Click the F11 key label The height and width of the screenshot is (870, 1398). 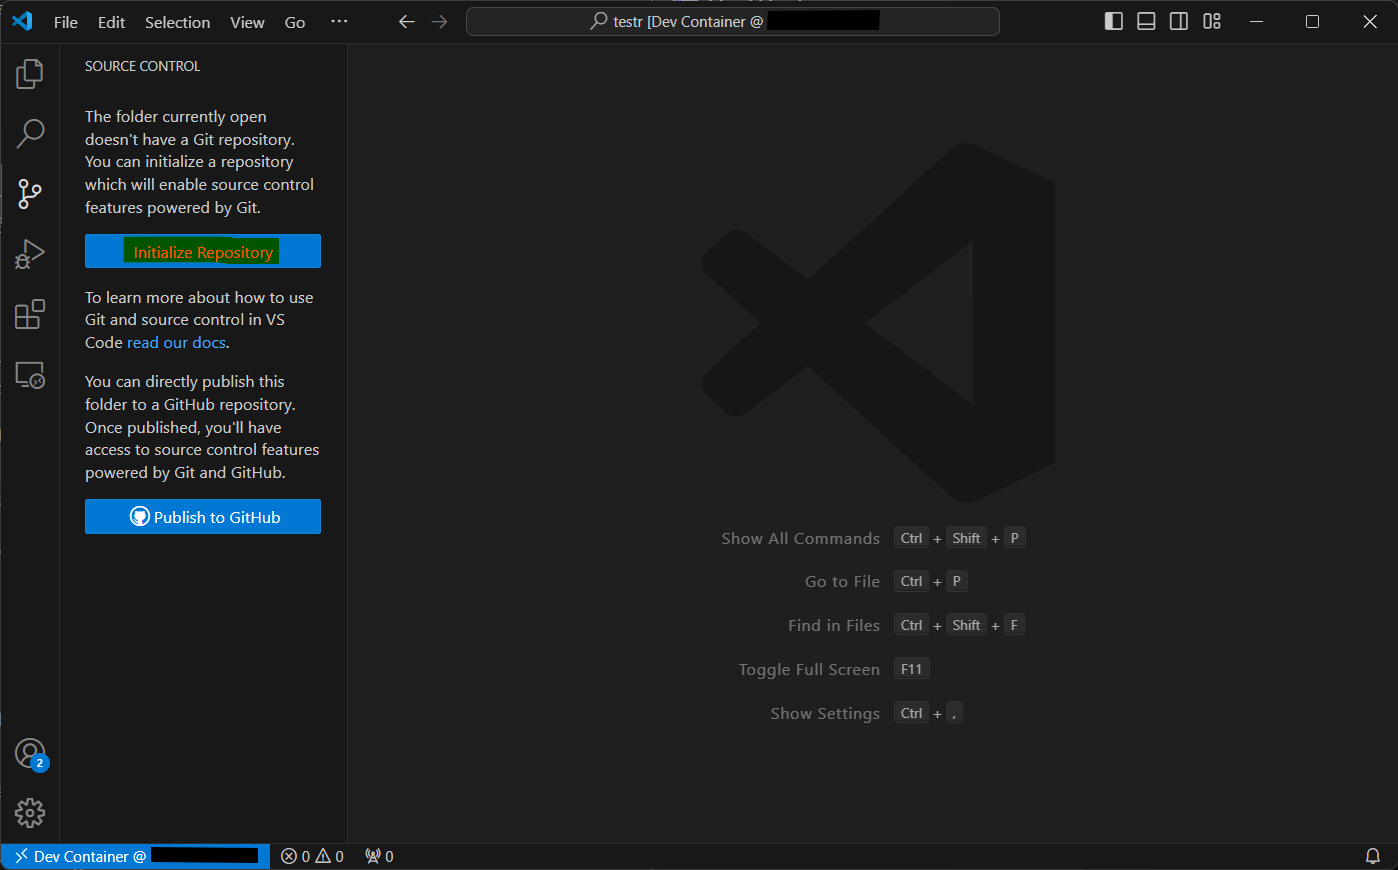pyautogui.click(x=911, y=669)
